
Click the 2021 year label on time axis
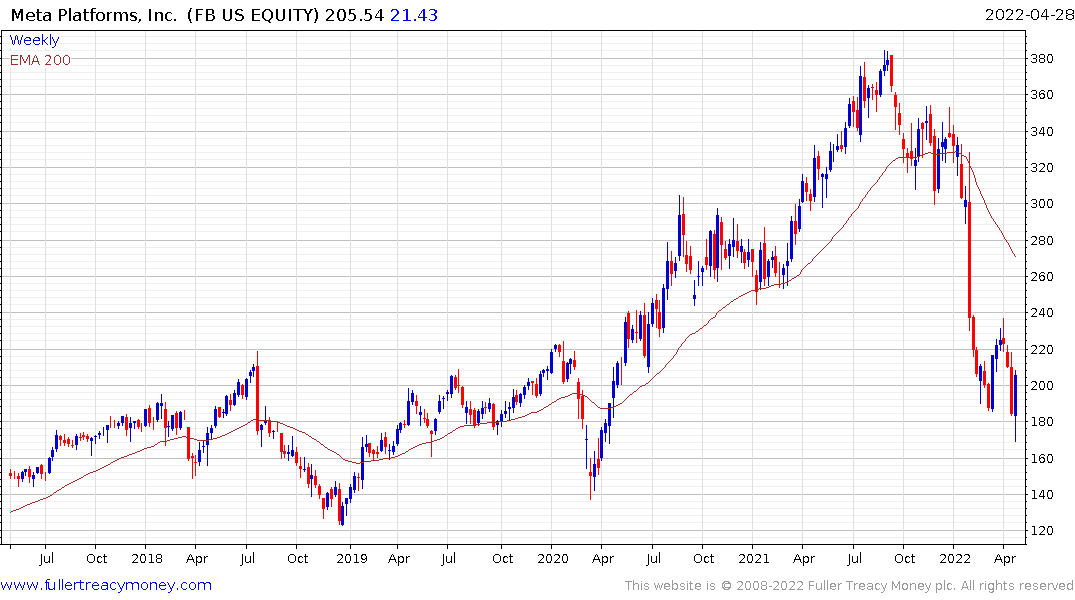pos(754,558)
